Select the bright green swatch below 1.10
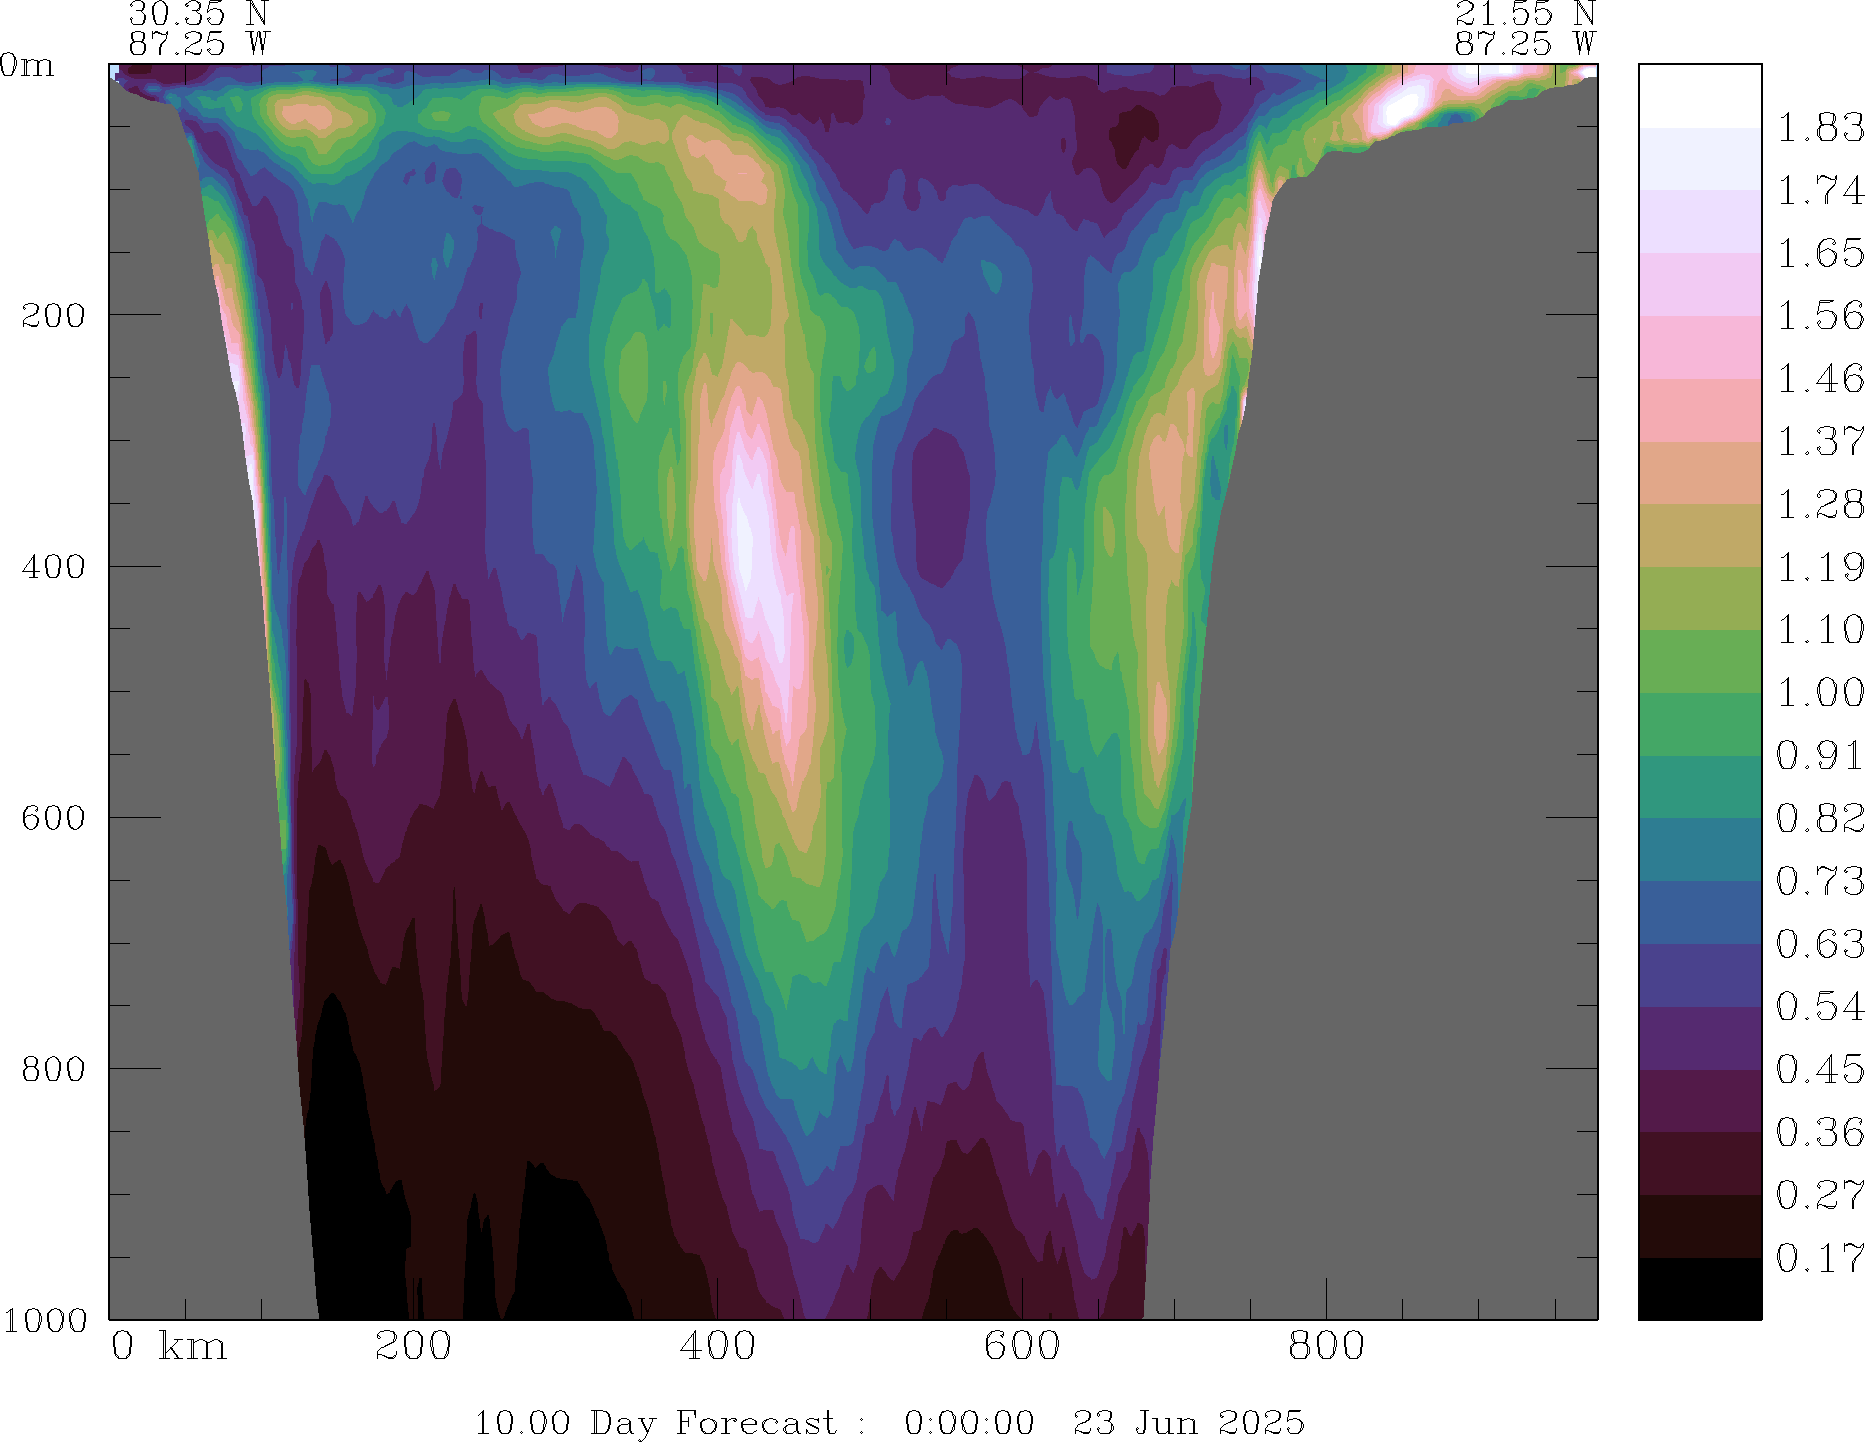This screenshot has height=1442, width=1865. (x=1699, y=661)
